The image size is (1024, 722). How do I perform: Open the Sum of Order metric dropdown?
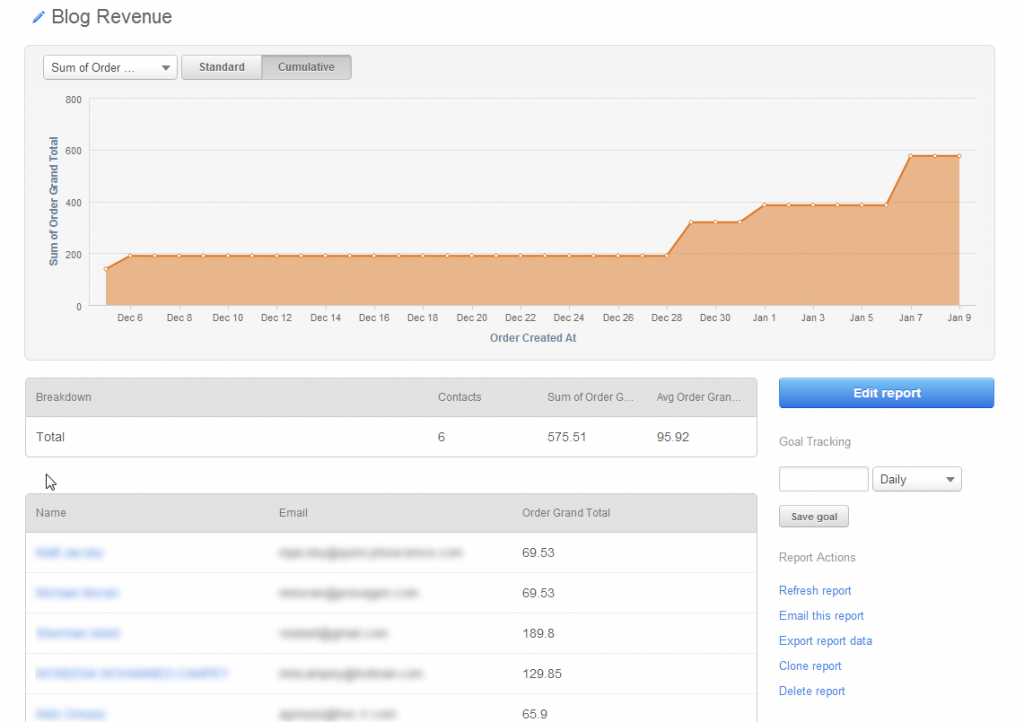coord(110,68)
